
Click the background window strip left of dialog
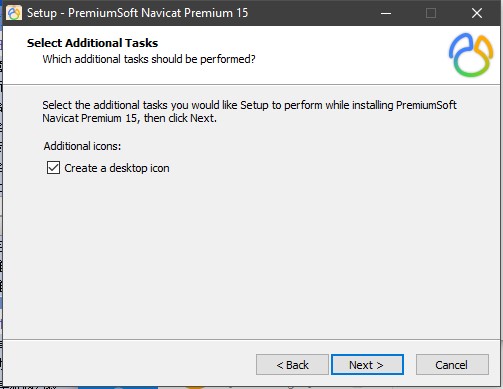coord(1,200)
